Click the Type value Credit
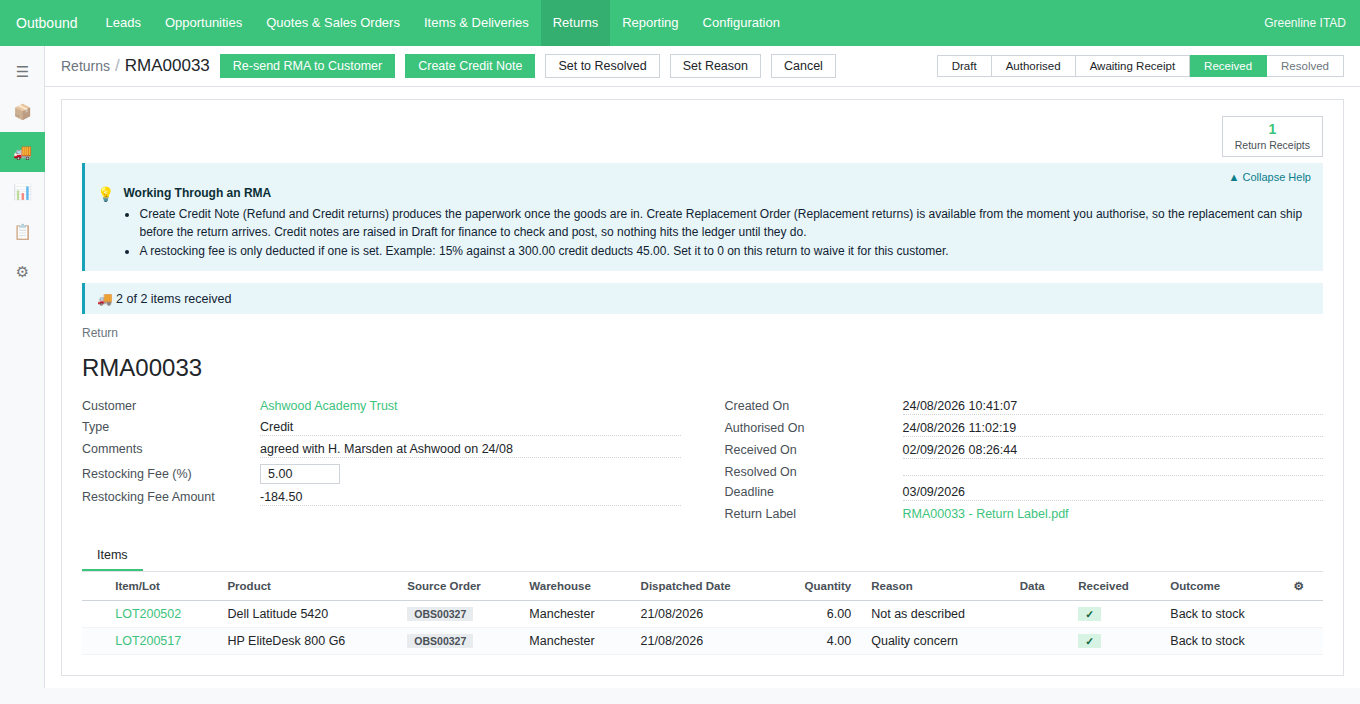The width and height of the screenshot is (1360, 704). click(277, 427)
